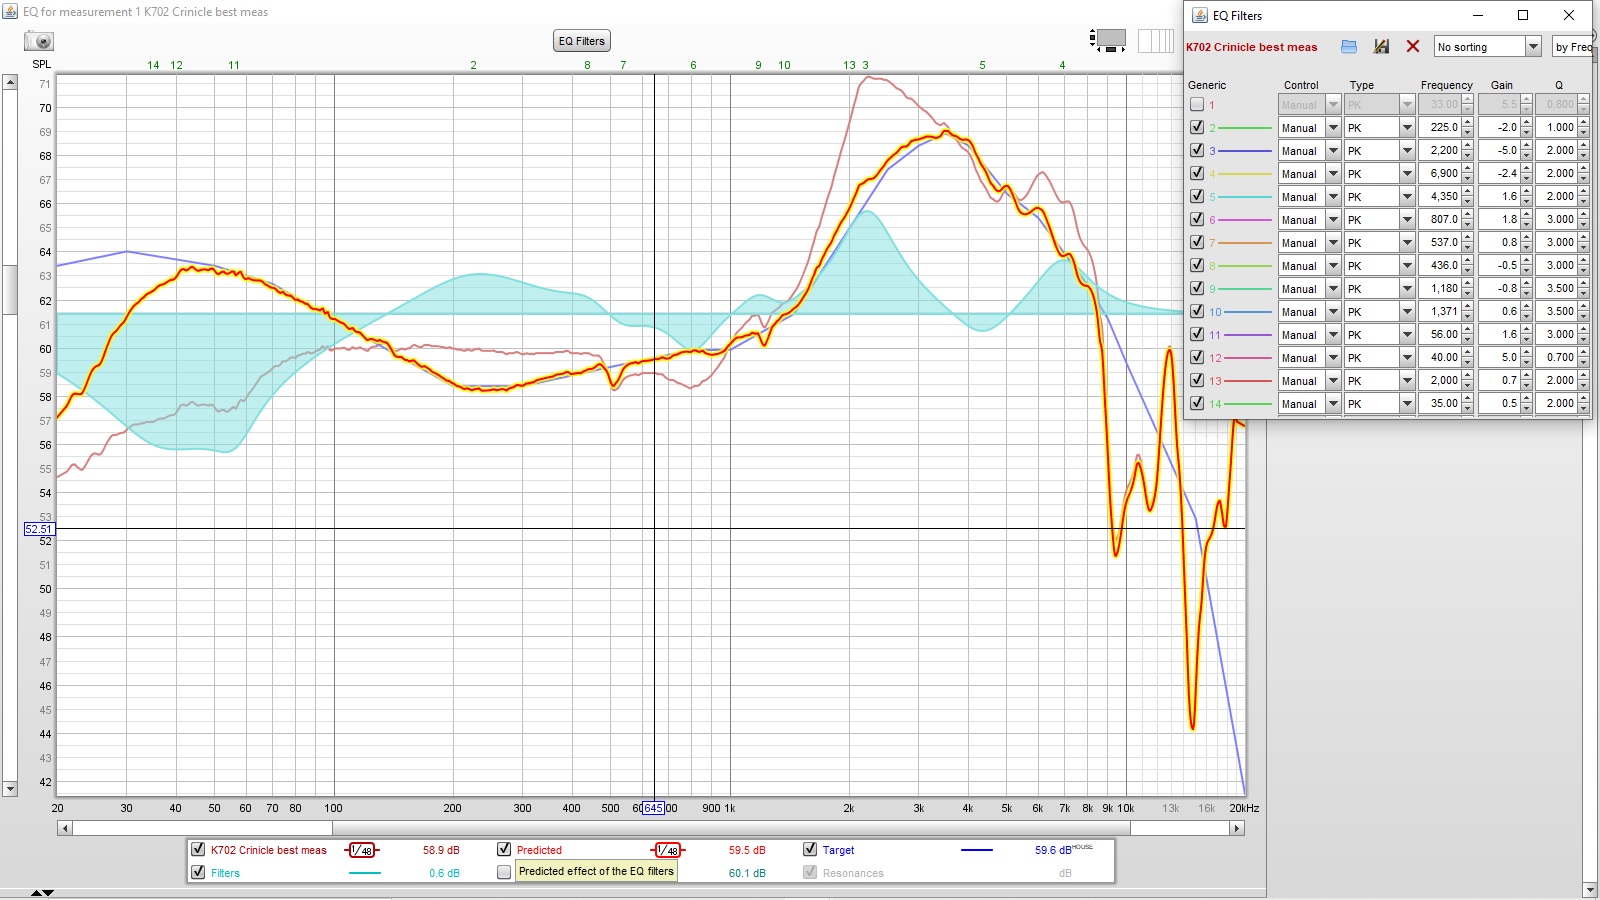The height and width of the screenshot is (900, 1600).
Task: Click filter marker 4 above graph
Action: point(1062,65)
